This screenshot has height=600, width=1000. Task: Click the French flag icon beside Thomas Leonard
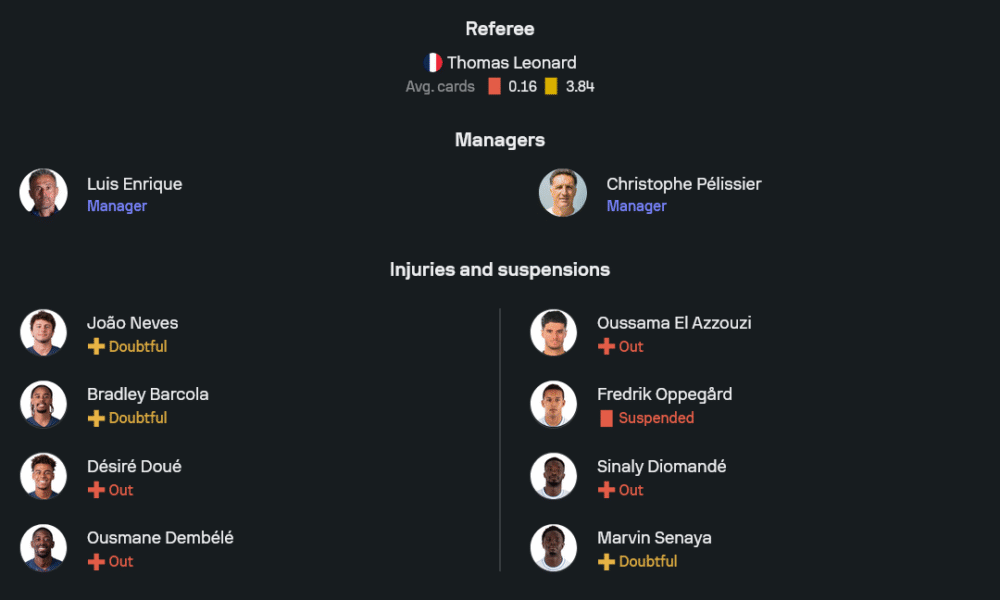[433, 62]
